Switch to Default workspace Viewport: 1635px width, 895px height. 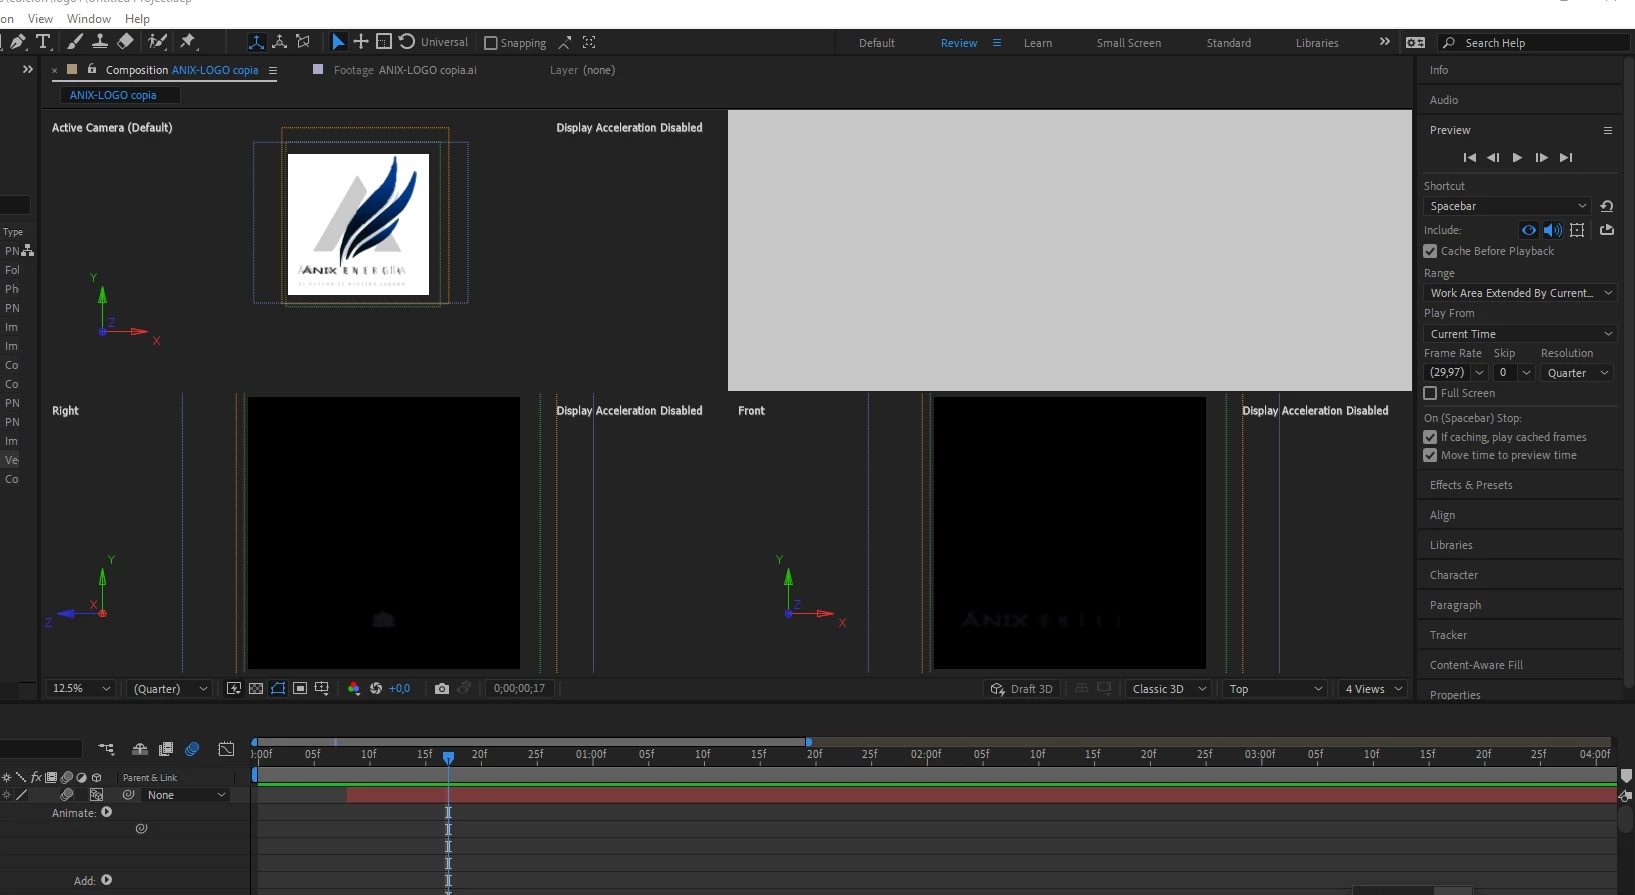(x=877, y=43)
